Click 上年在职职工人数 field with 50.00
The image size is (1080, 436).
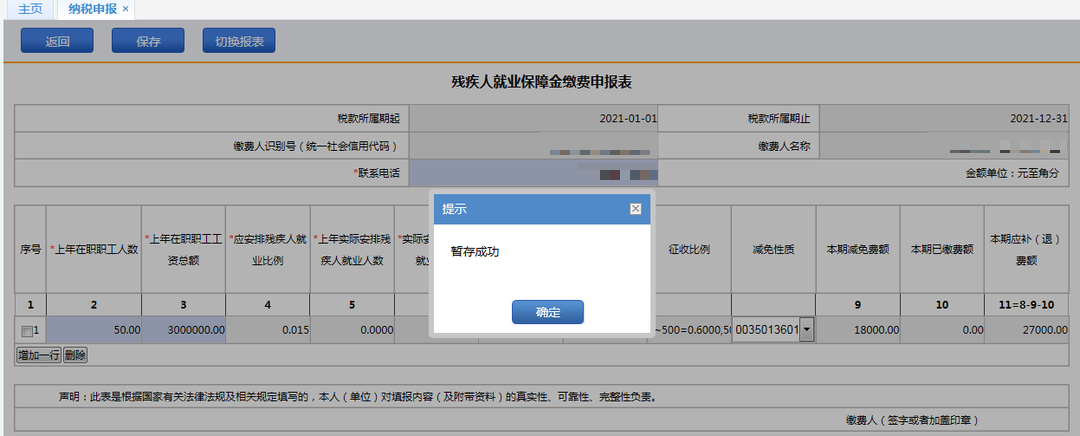(x=94, y=331)
